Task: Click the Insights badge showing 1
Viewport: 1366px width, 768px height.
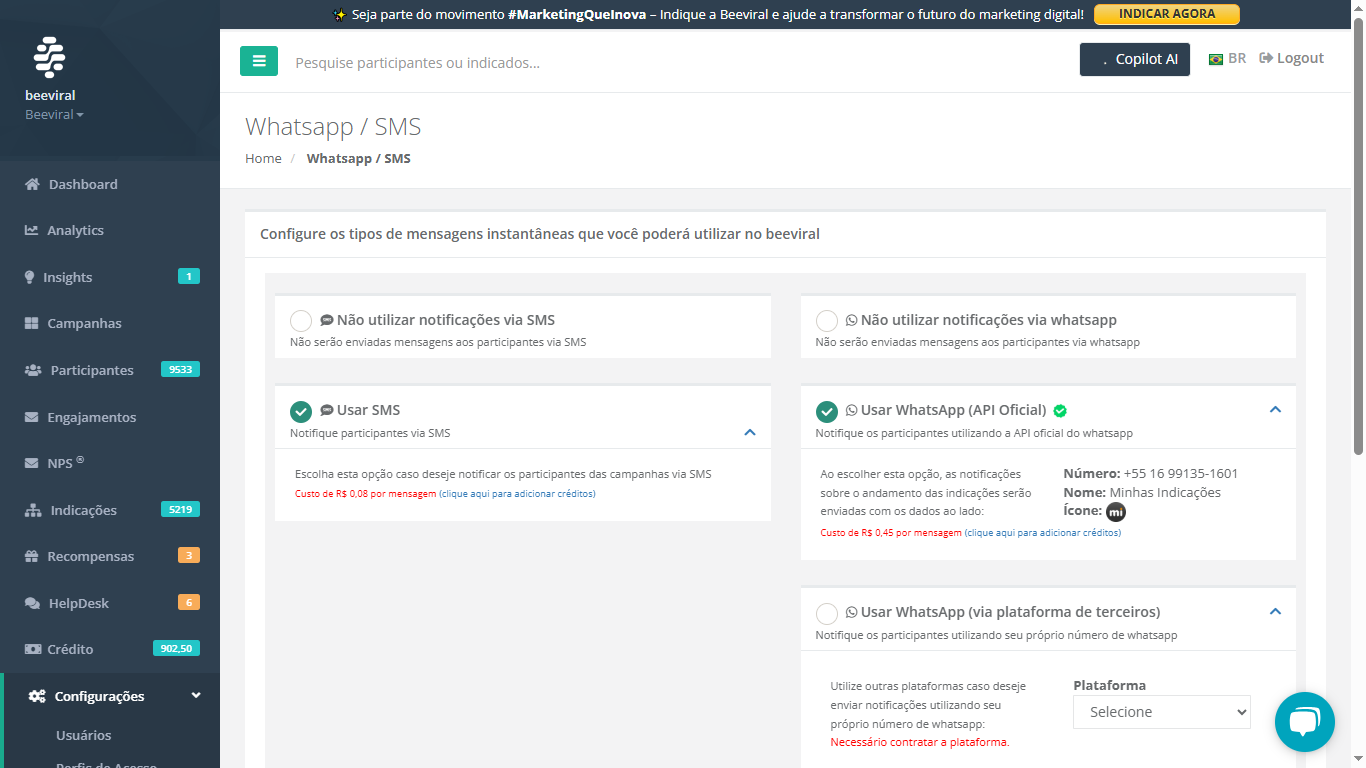Action: (189, 277)
